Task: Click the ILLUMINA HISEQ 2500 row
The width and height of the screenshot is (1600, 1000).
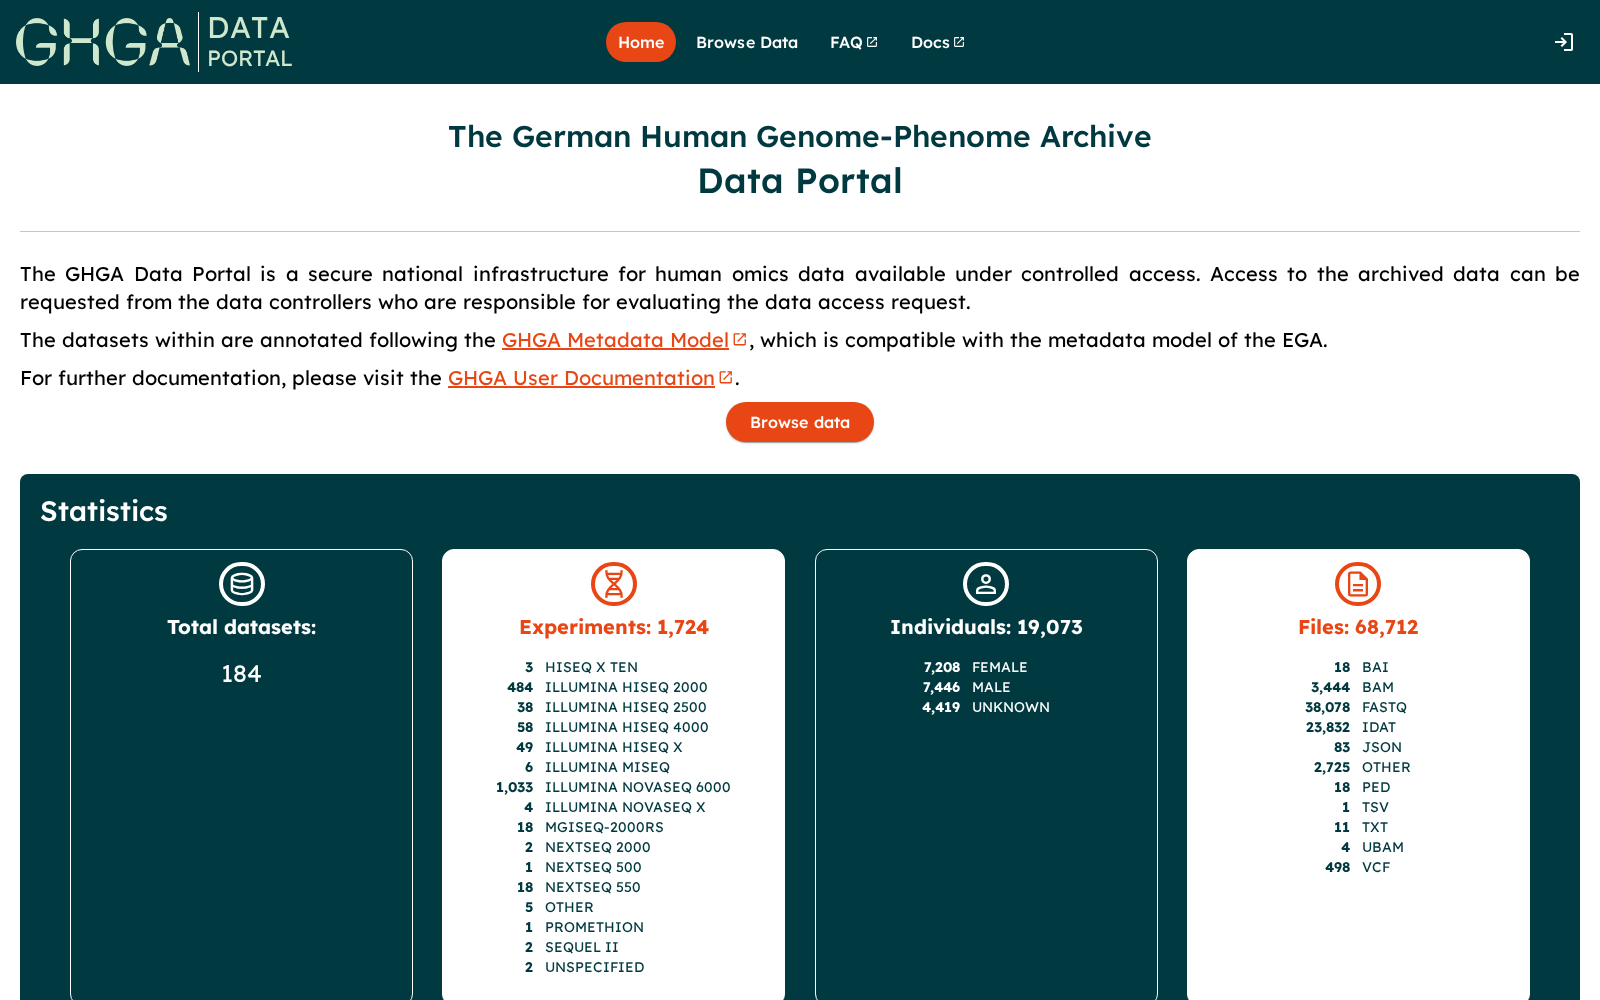Action: 614,707
